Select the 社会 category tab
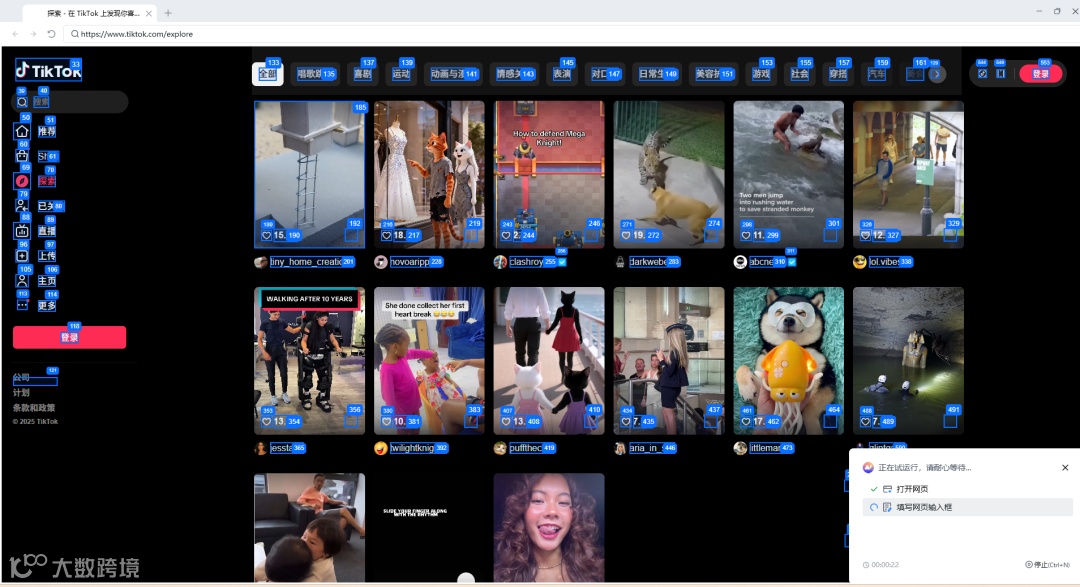This screenshot has width=1080, height=587. (800, 74)
